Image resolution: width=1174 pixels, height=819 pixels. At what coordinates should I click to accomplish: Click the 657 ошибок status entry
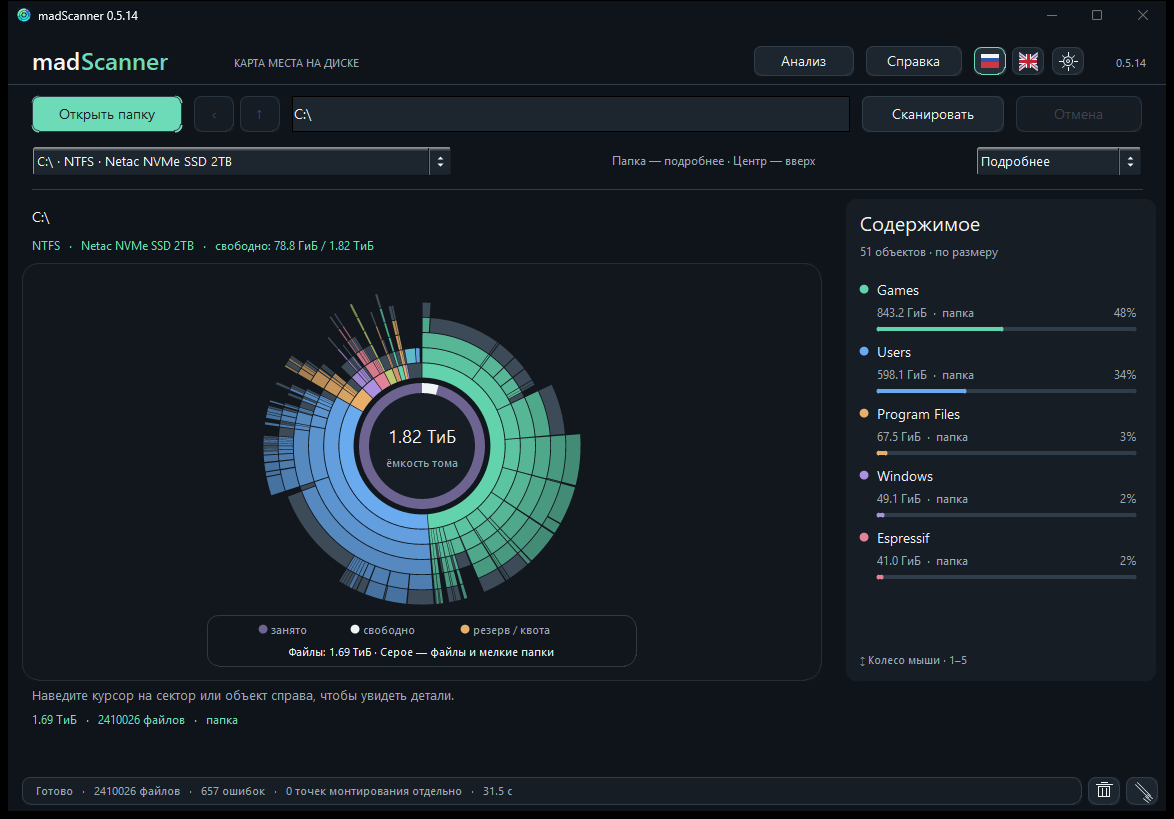point(233,791)
